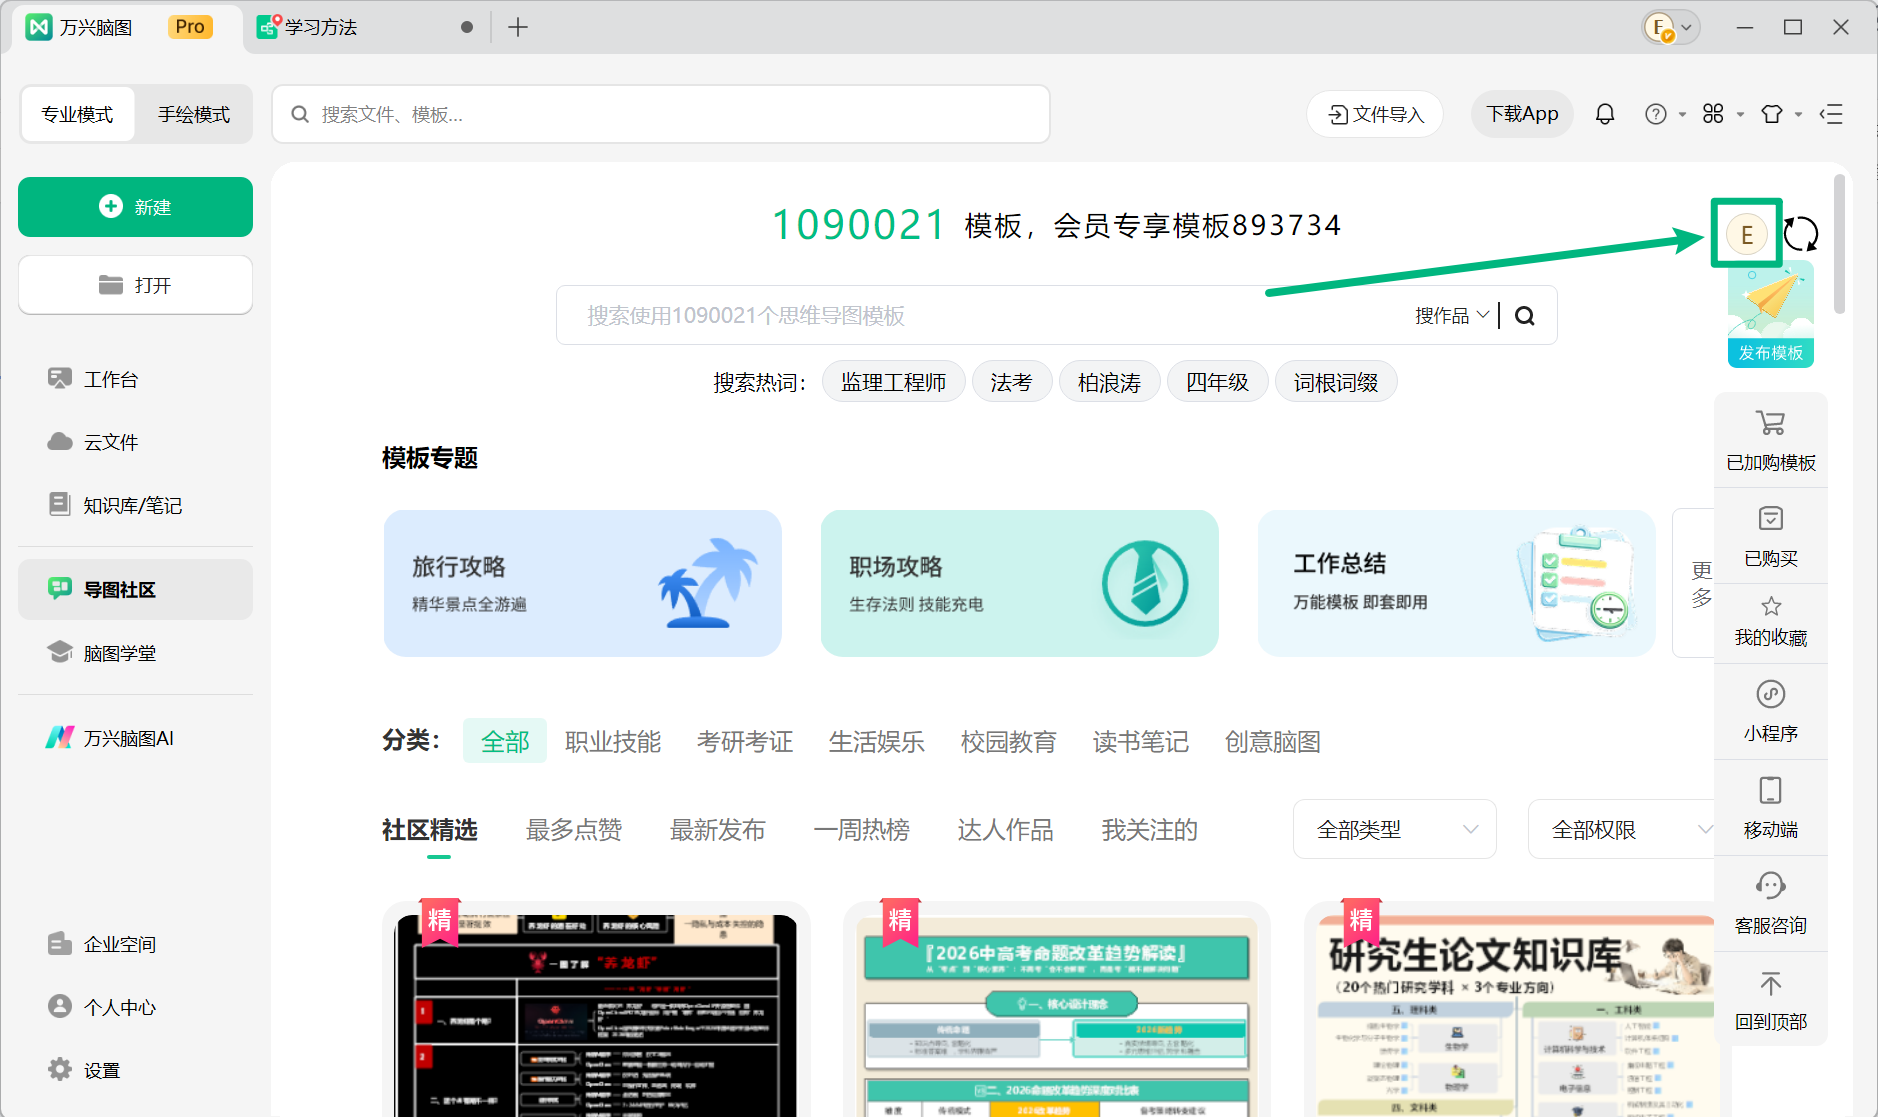1878x1117 pixels.
Task: Focus the top file search field
Action: [x=661, y=114]
